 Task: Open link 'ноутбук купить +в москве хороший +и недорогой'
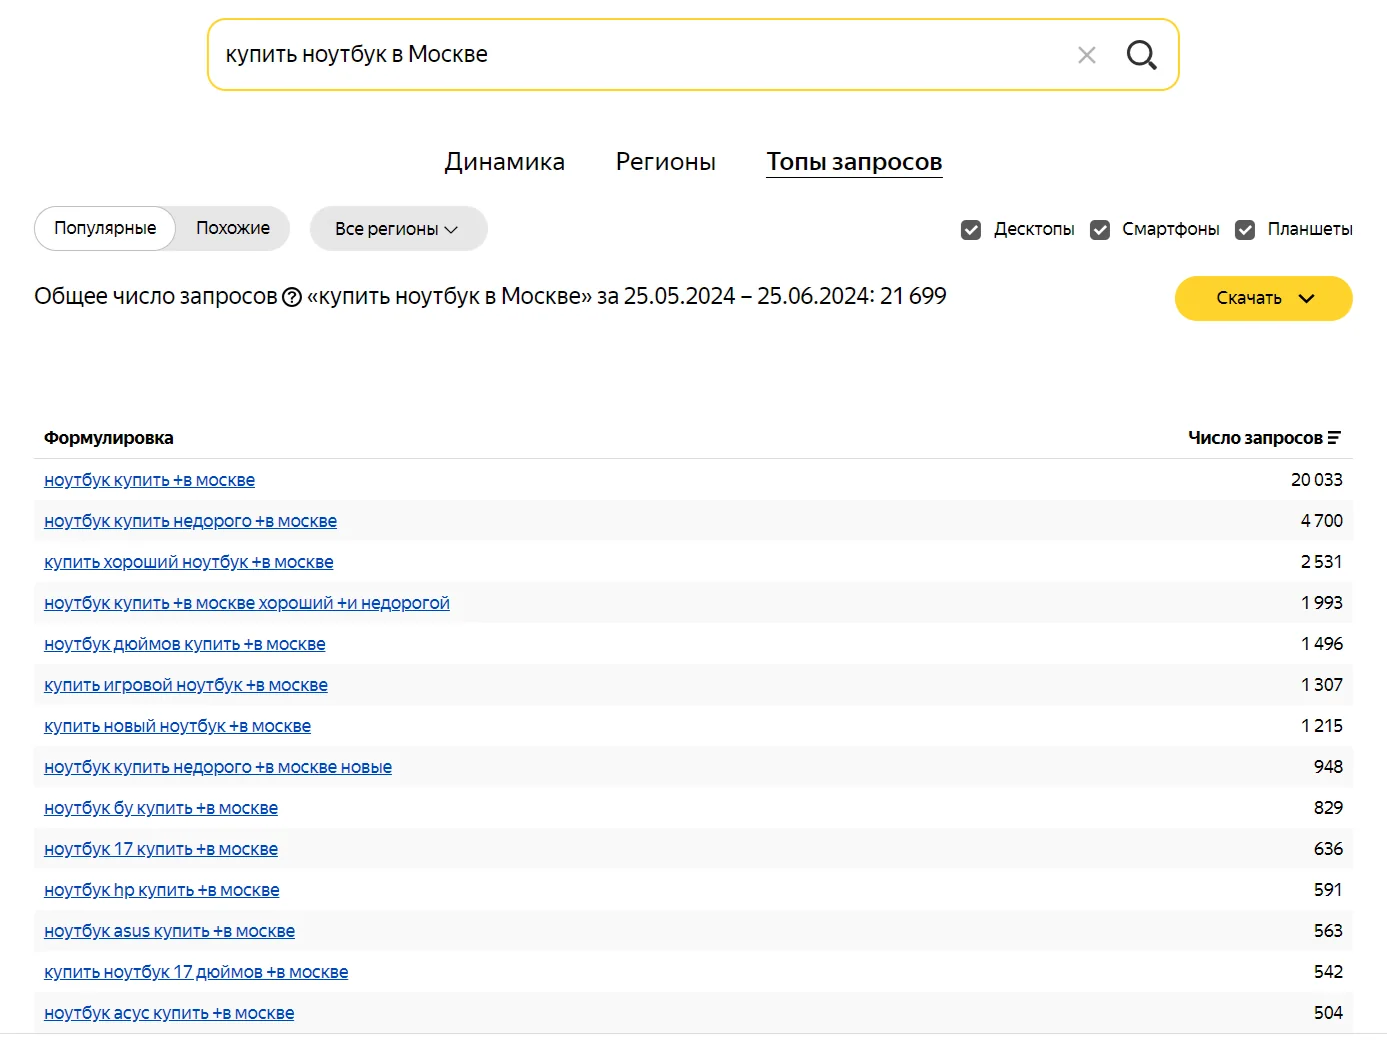247,603
